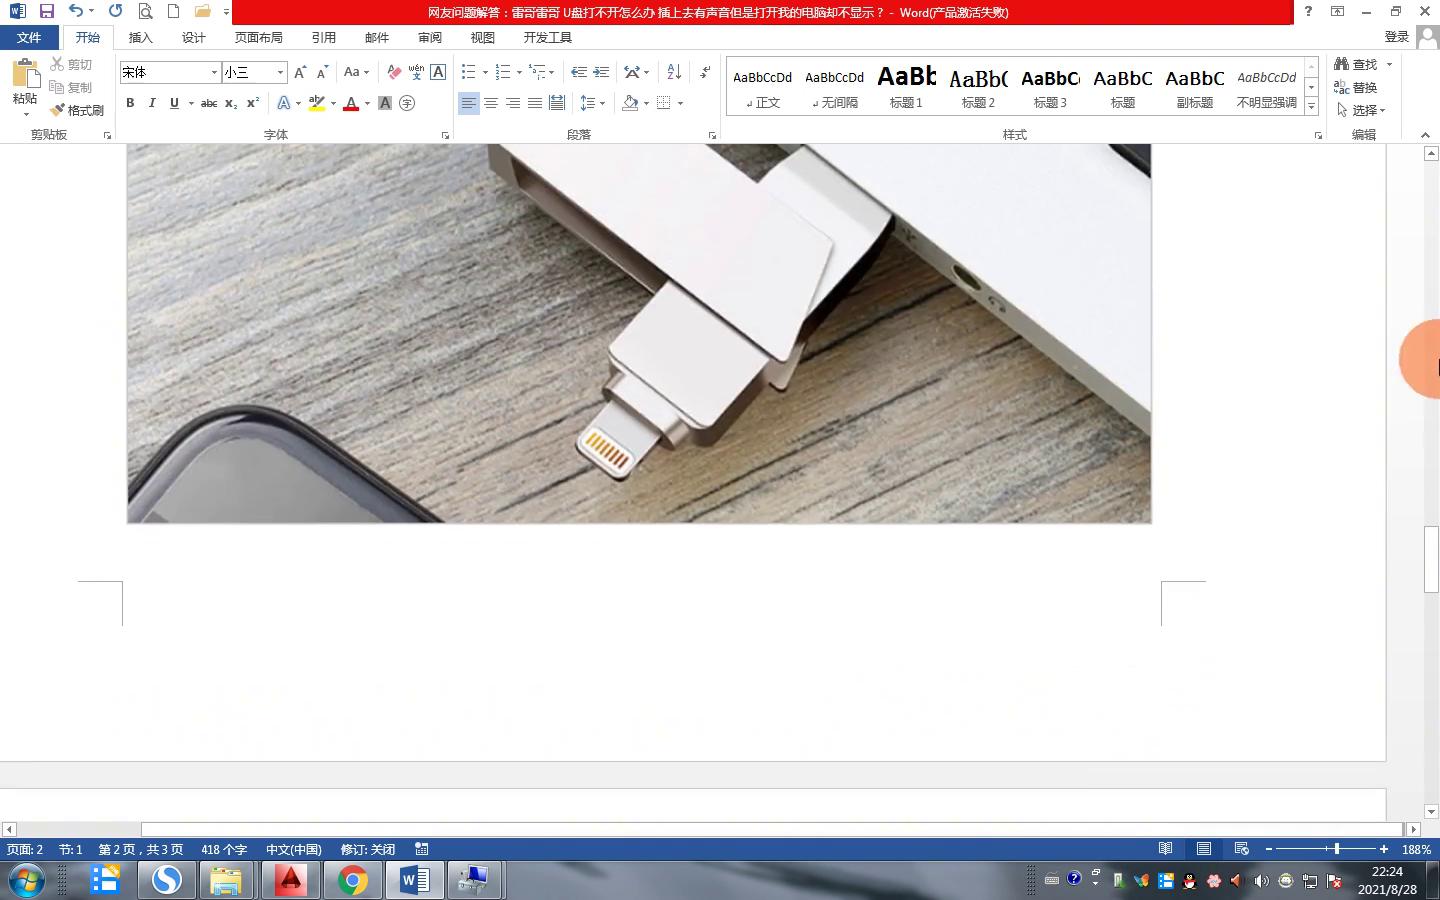Toggle bulleted list formatting
This screenshot has height=900, width=1440.
pos(467,72)
